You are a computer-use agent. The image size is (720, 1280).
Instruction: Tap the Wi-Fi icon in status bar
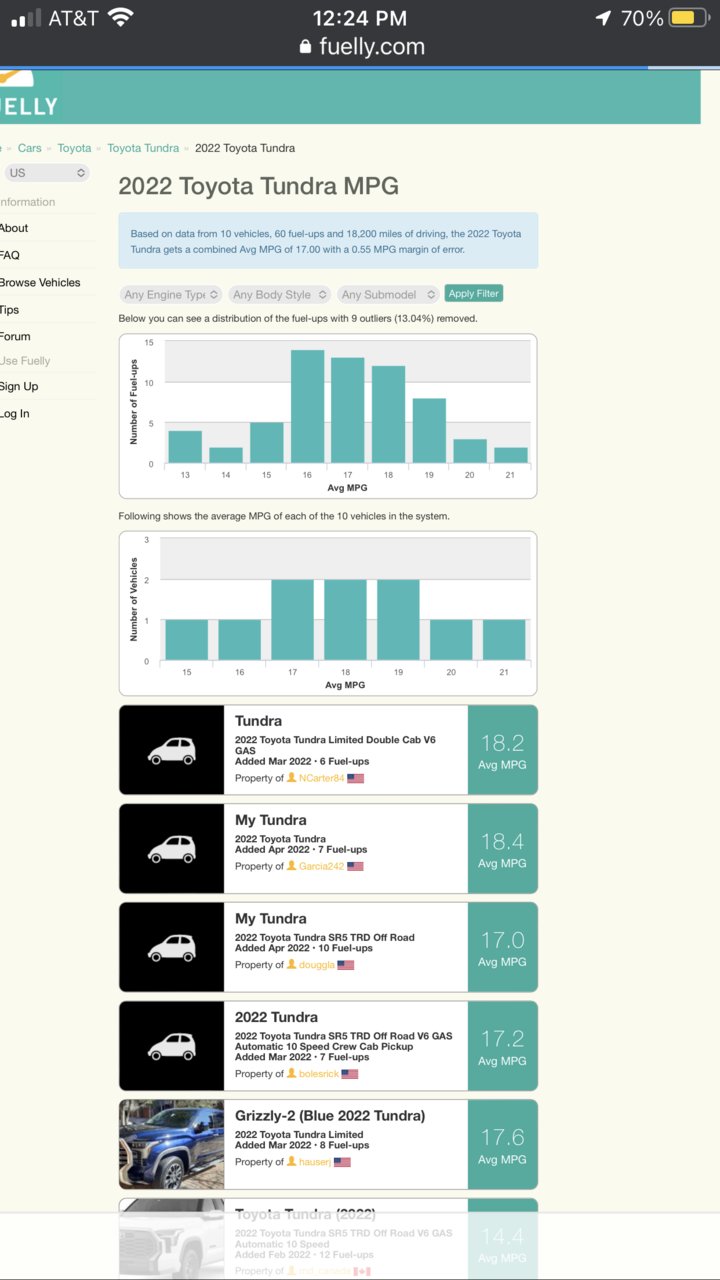click(x=121, y=17)
